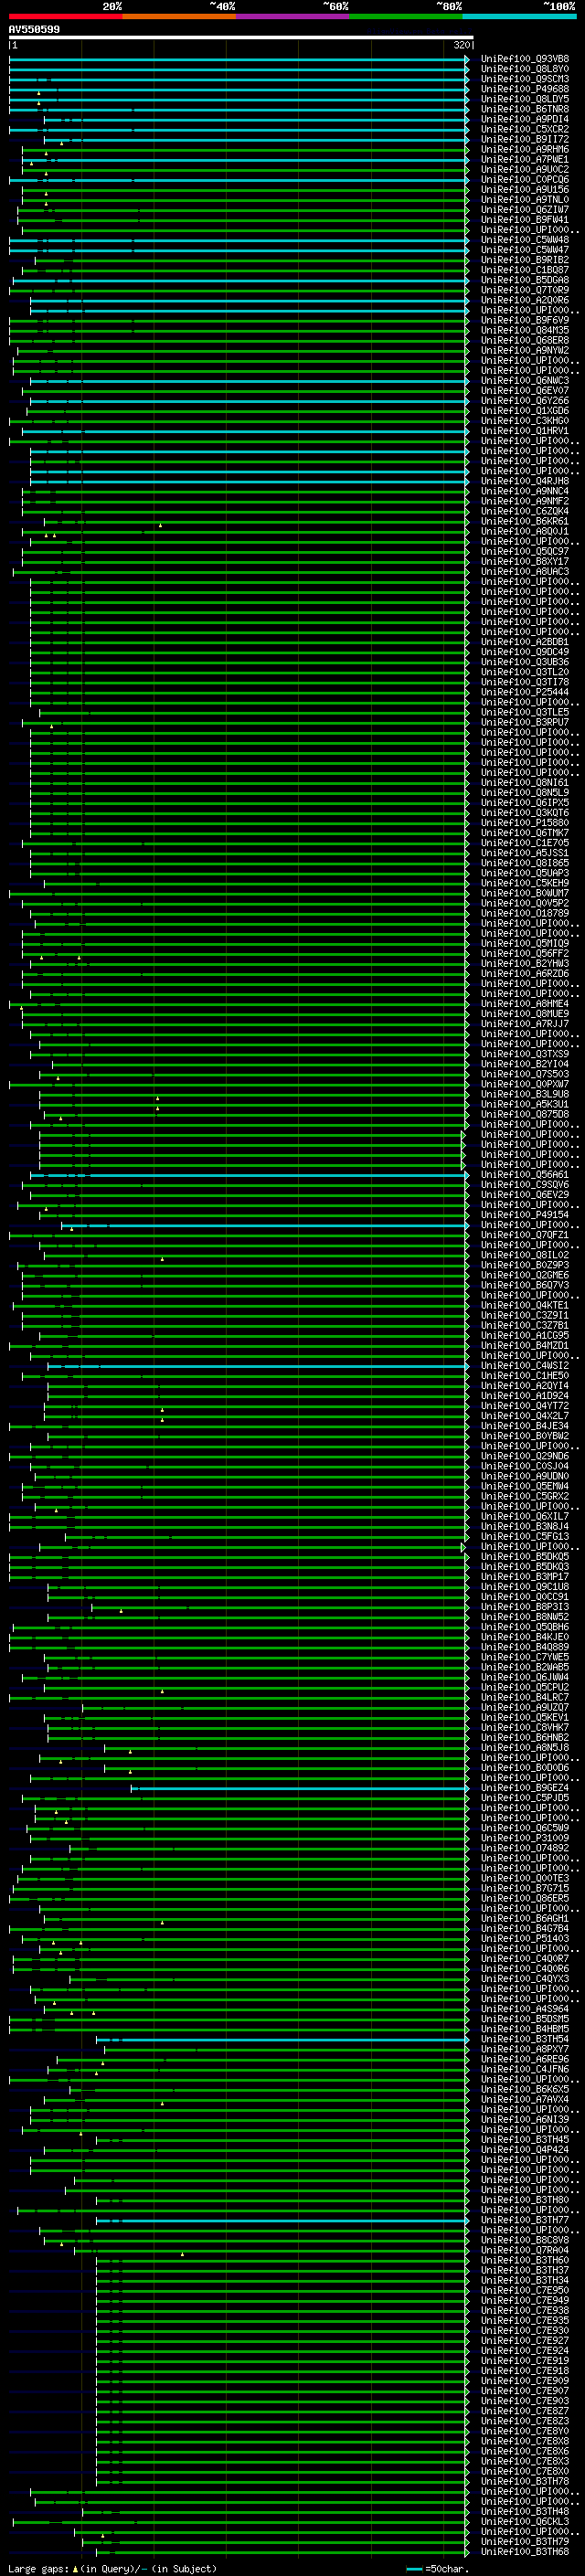Click the UniRef100_B5DGA8 label
Image resolution: width=585 pixels, height=2576 pixels.
525,280
